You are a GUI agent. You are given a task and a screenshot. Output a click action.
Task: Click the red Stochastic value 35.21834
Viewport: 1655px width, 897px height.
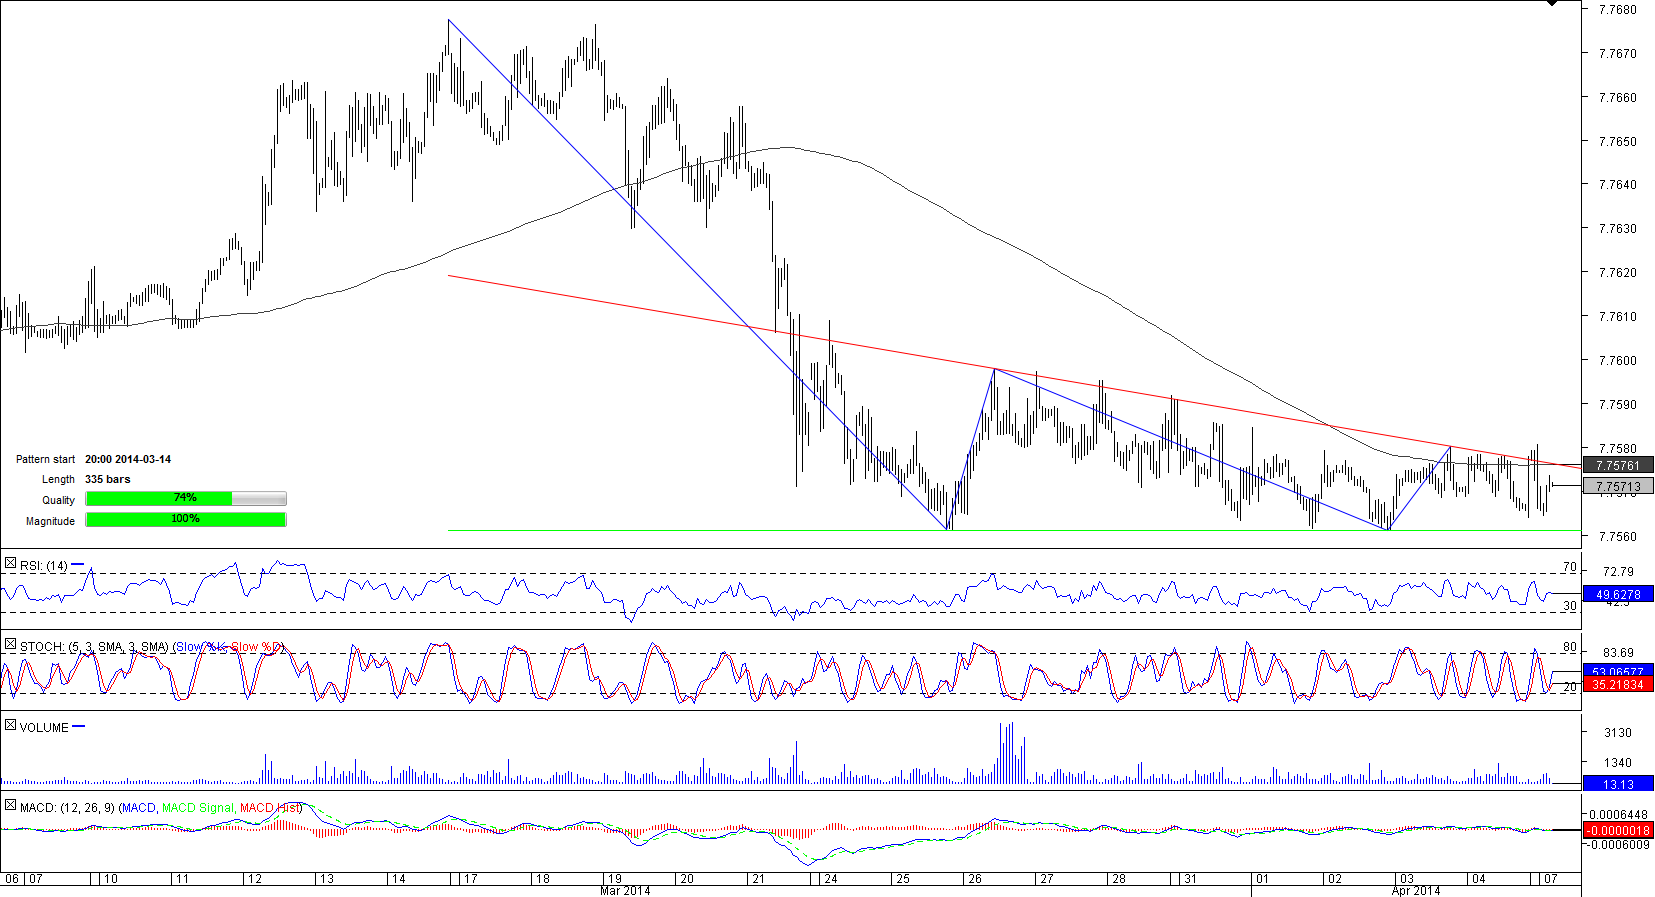click(x=1617, y=685)
